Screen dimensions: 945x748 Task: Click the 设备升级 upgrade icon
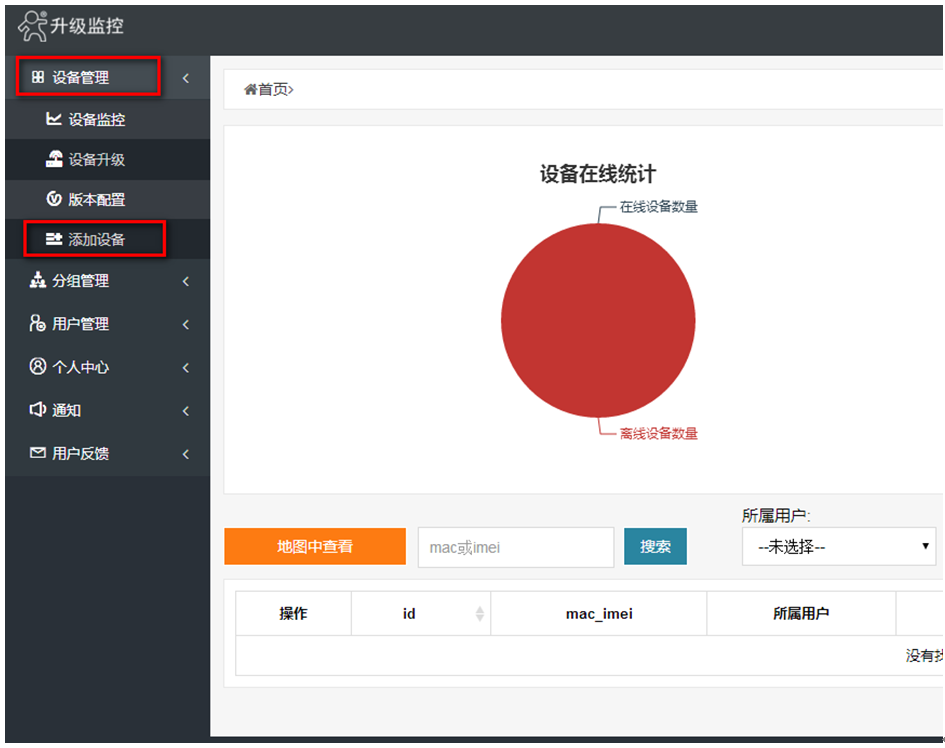click(x=54, y=159)
